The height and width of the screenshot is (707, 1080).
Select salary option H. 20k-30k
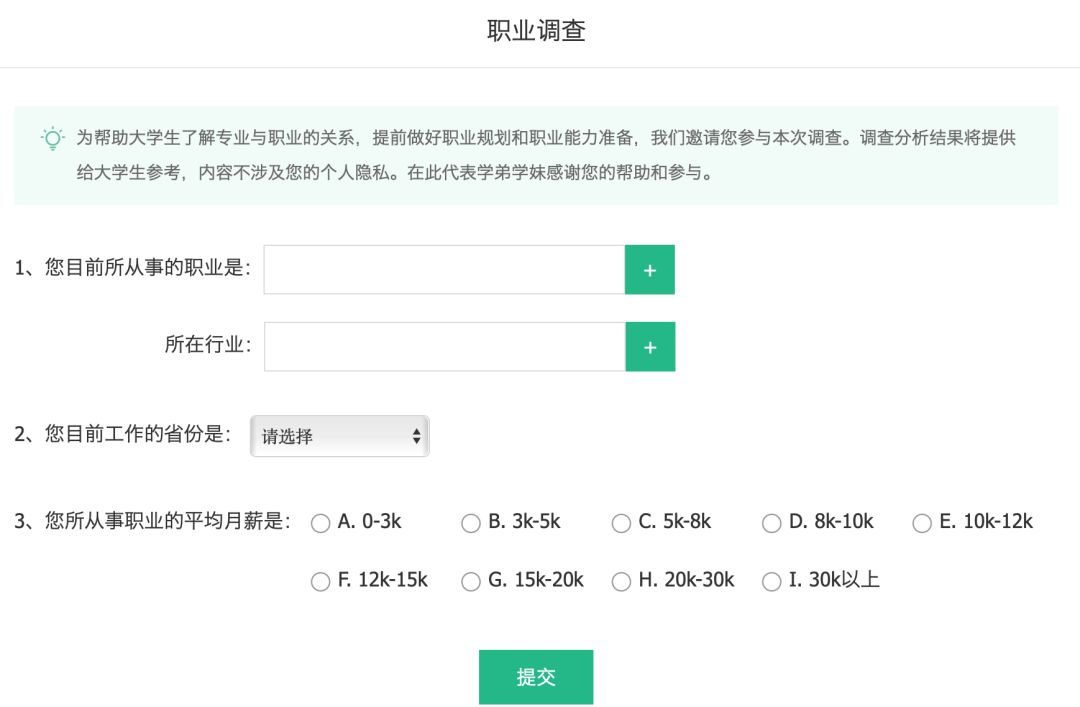coord(621,582)
